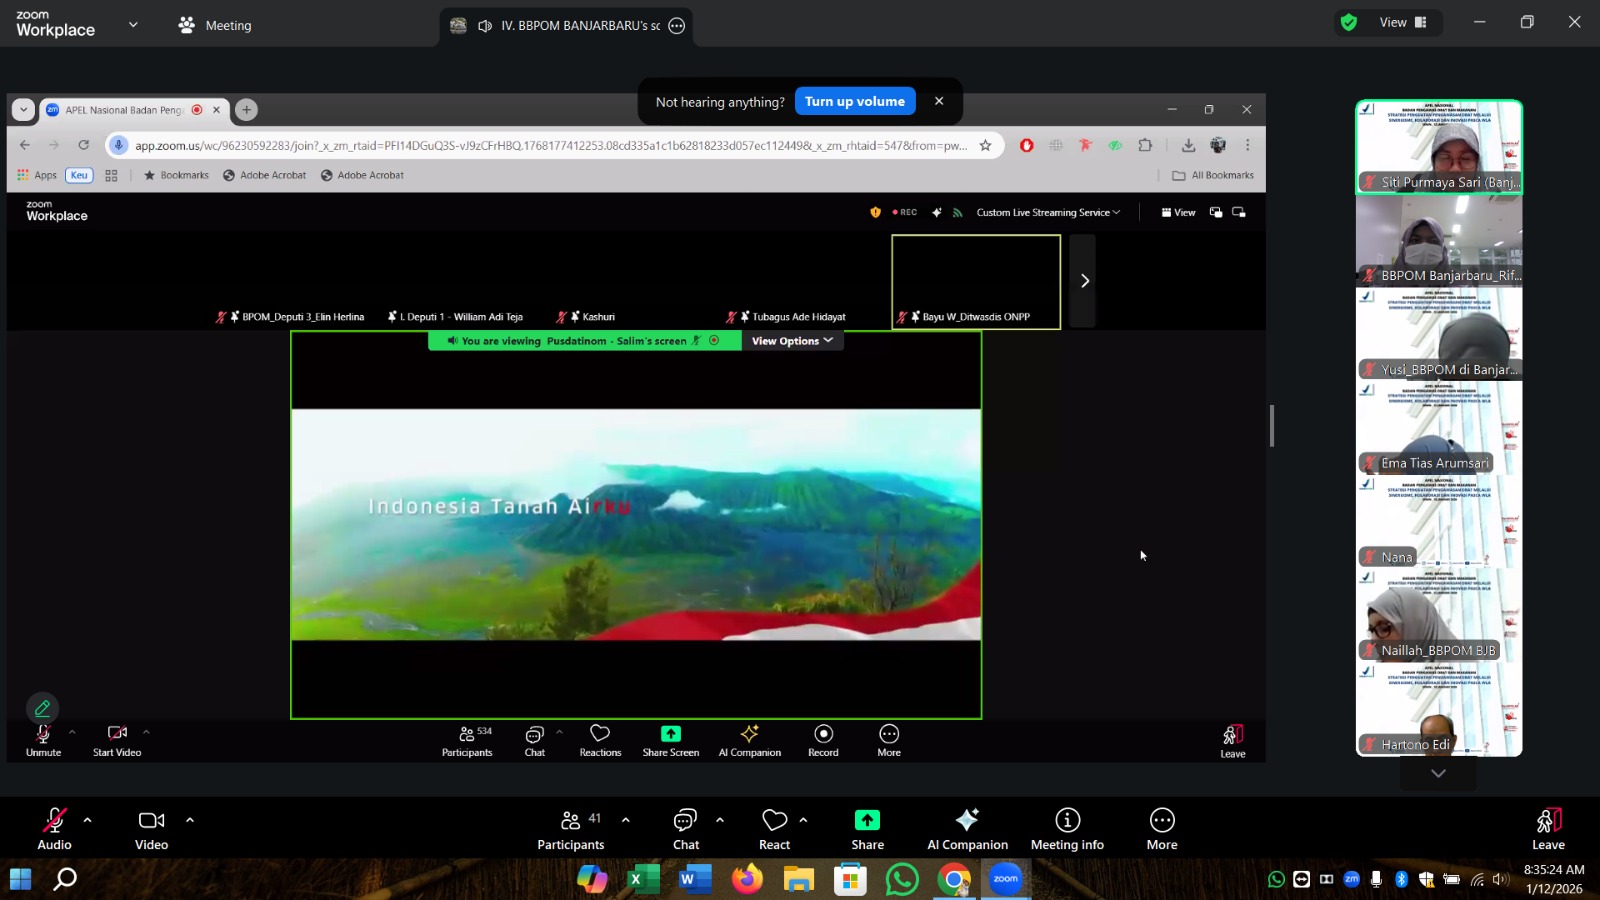
Task: Open the View layout menu
Action: [x=1402, y=22]
